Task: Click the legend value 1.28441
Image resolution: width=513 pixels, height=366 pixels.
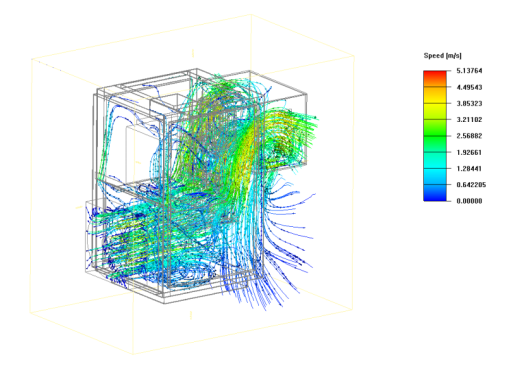Action: (x=469, y=168)
